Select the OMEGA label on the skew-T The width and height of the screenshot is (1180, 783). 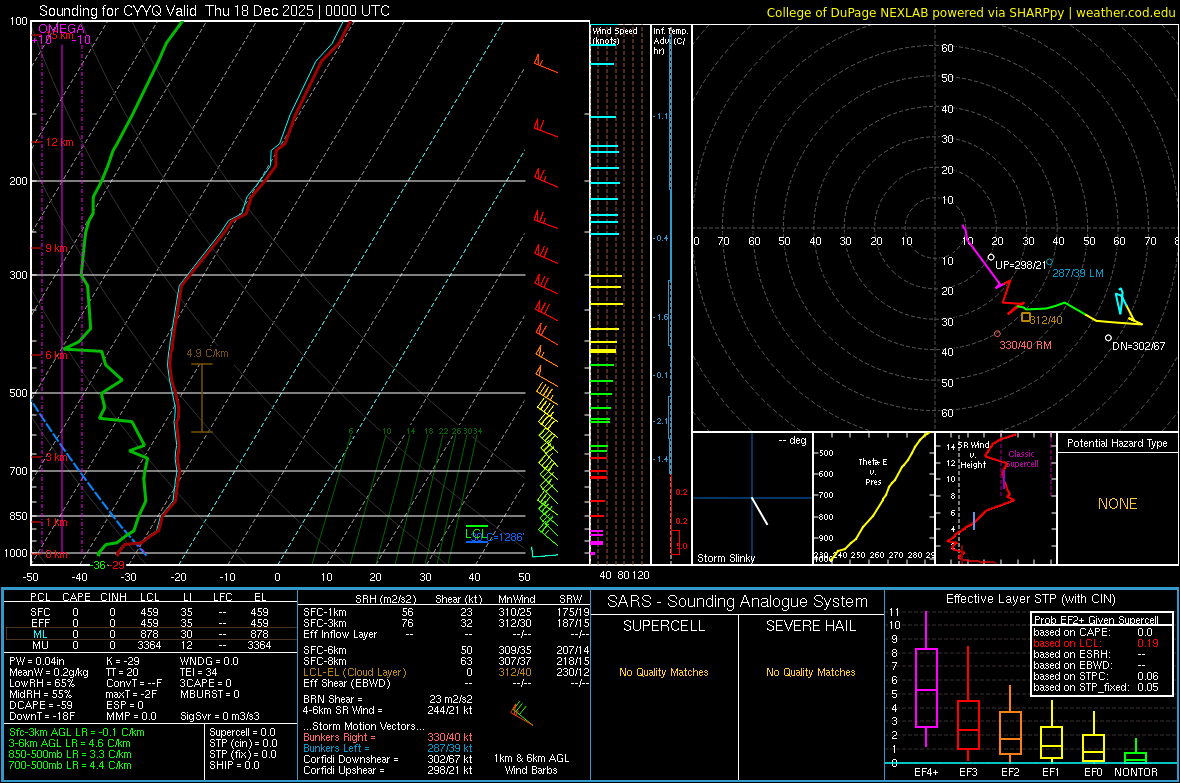[x=61, y=29]
